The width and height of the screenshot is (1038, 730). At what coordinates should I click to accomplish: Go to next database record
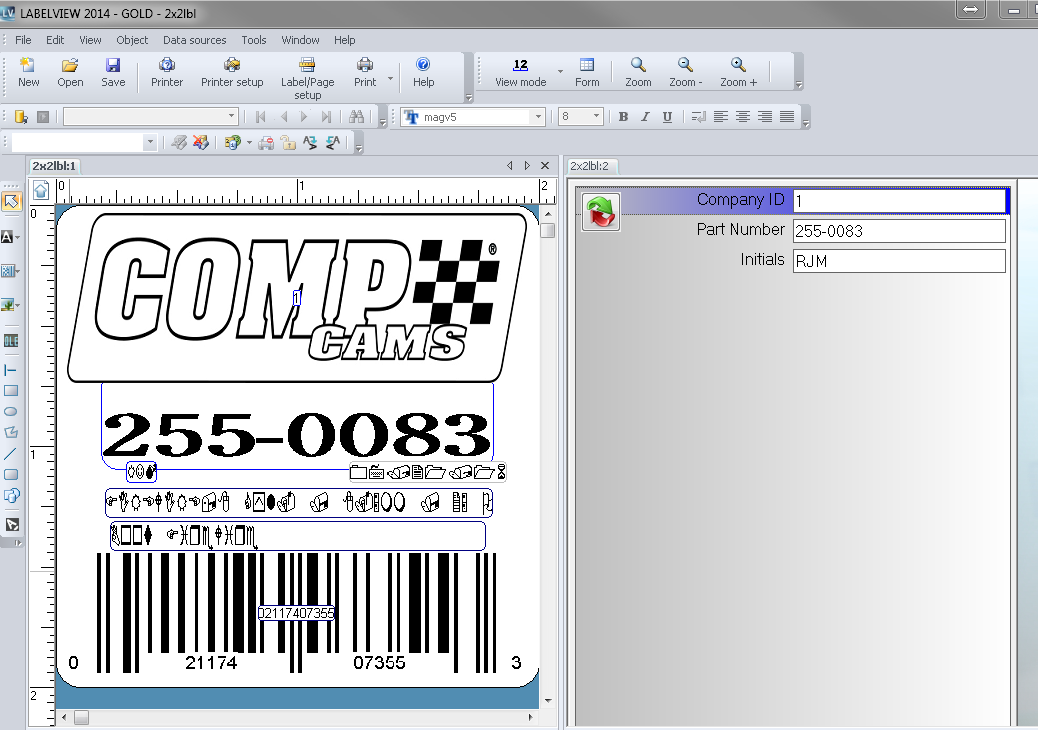304,117
